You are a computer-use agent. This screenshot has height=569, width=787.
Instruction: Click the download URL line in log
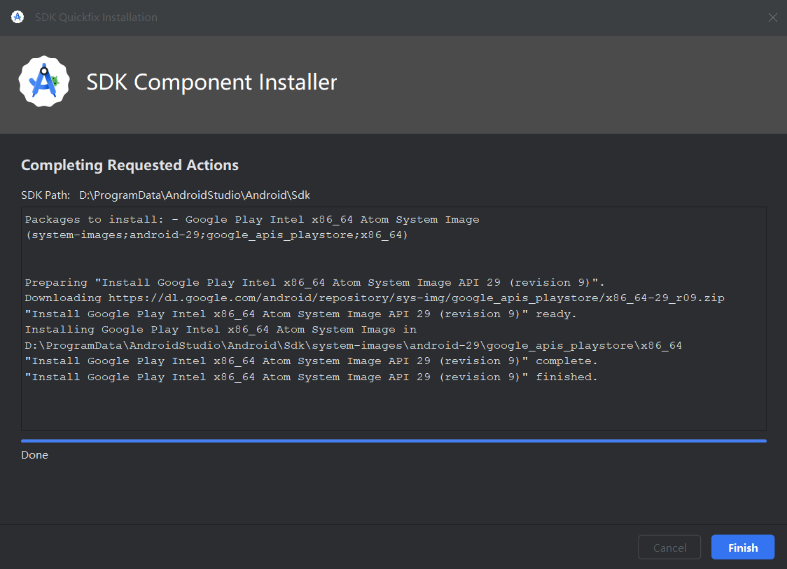point(374,298)
